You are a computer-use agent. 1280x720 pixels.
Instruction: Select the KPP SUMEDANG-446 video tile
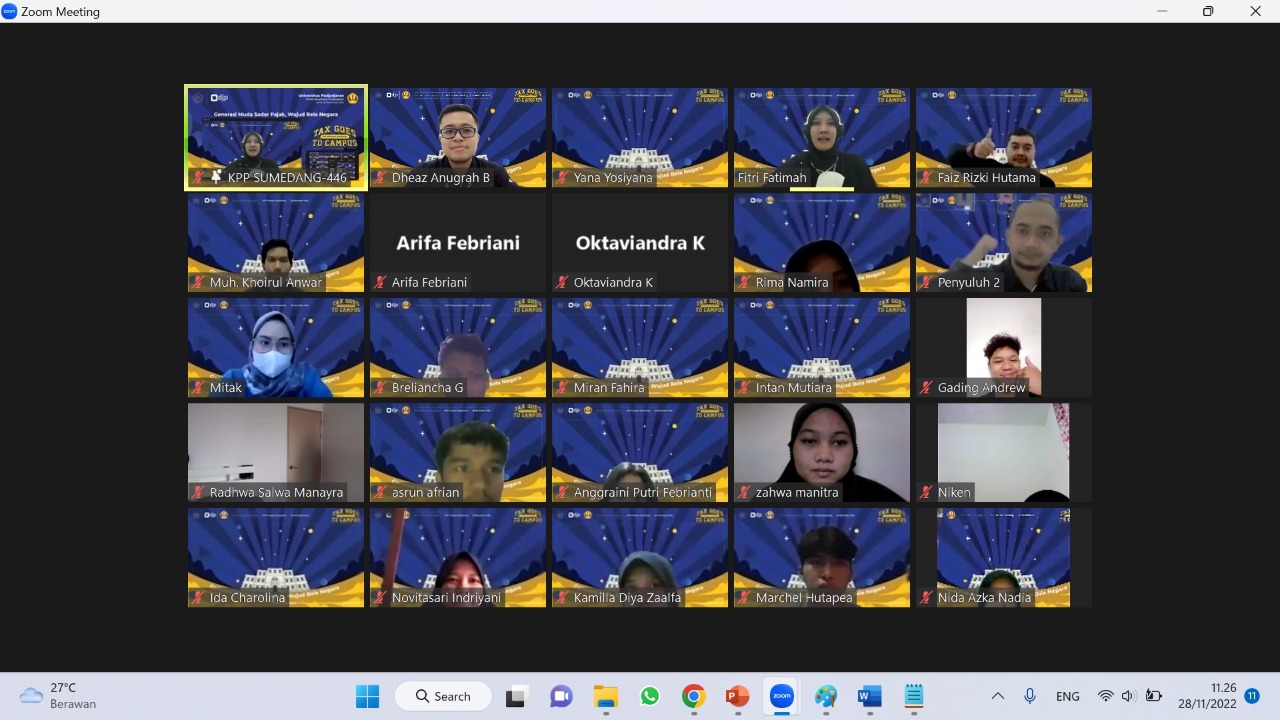pos(276,137)
